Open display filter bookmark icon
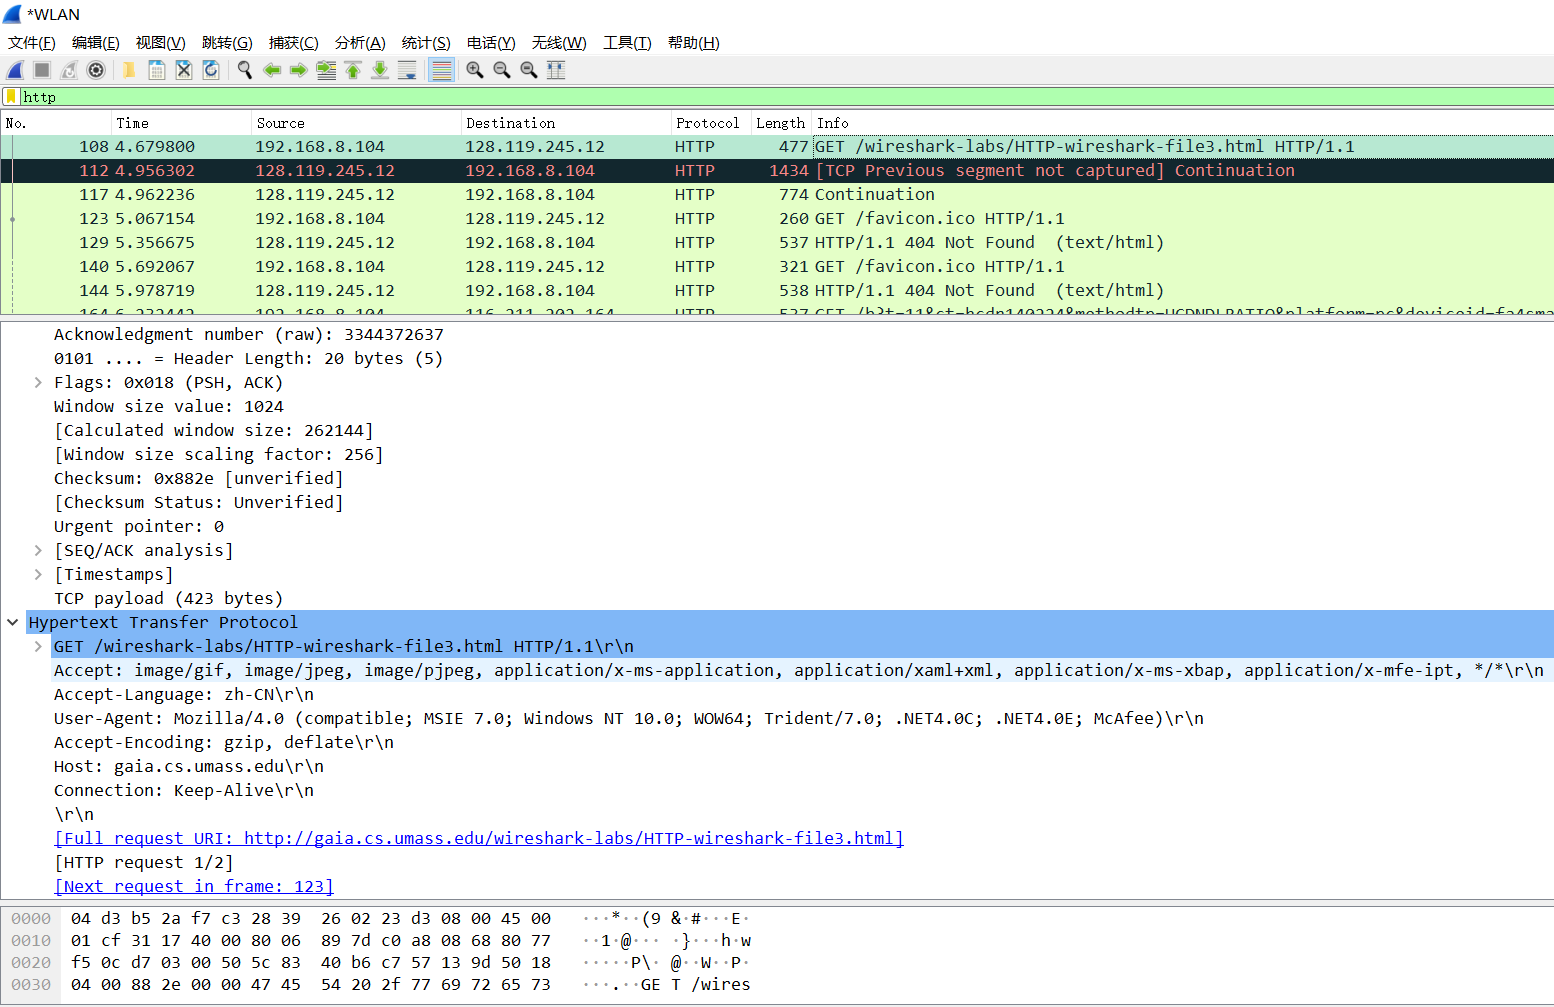The width and height of the screenshot is (1554, 1007). (x=11, y=97)
